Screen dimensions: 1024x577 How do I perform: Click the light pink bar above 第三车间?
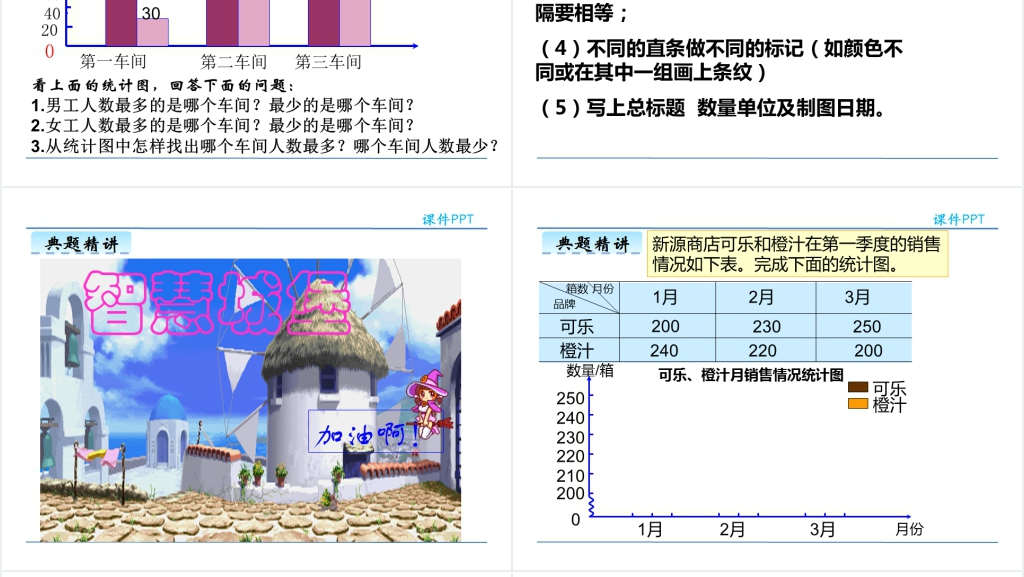(355, 23)
